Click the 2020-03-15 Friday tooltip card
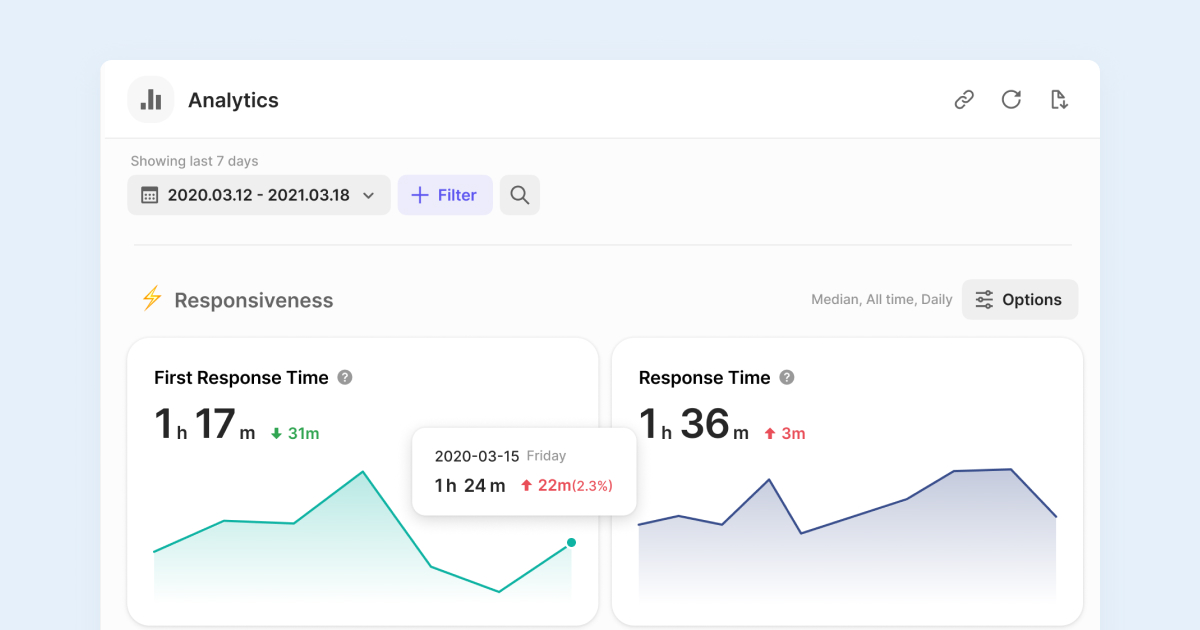The width and height of the screenshot is (1200, 630). pos(524,471)
